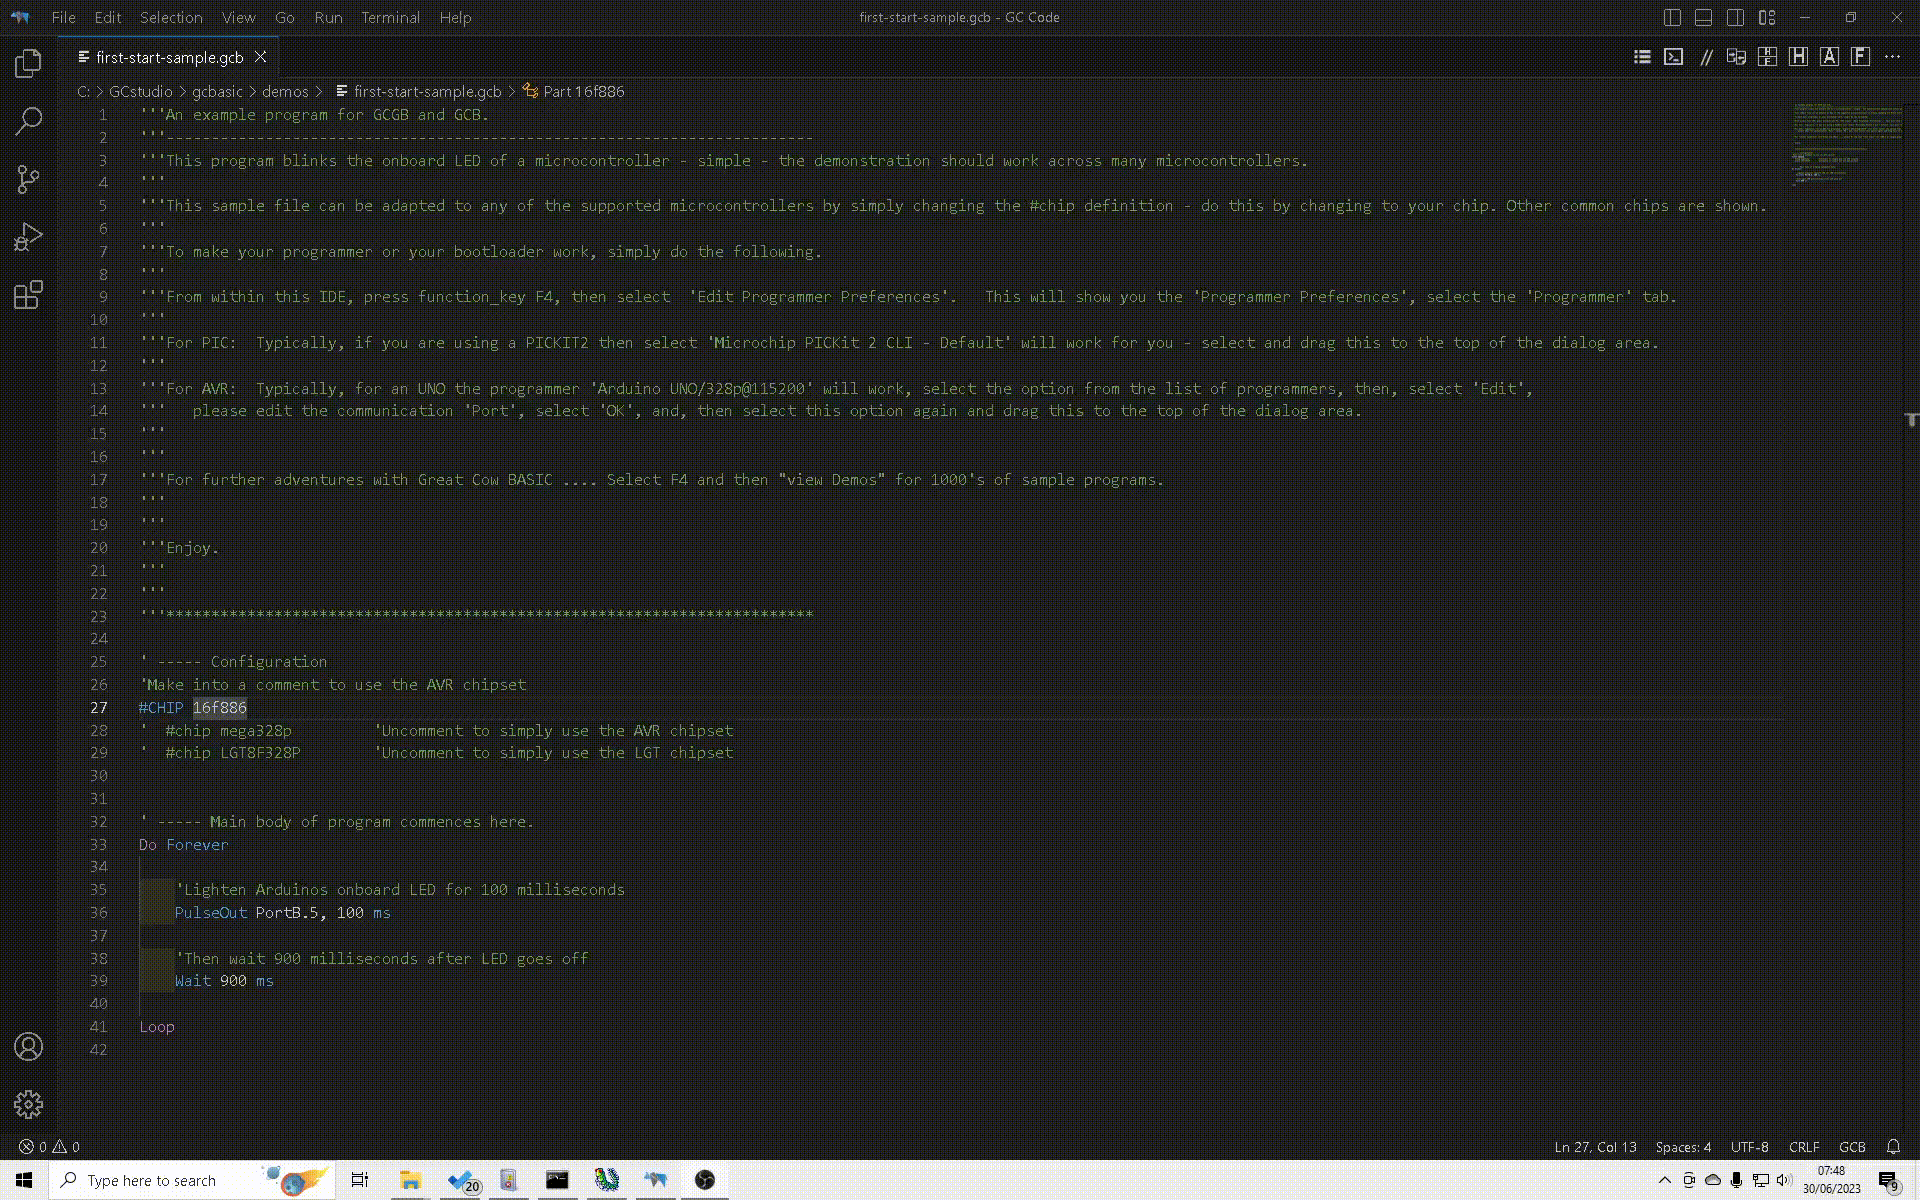Click the vertical scrollbar marker at right edge
The height and width of the screenshot is (1200, 1920).
(1911, 420)
